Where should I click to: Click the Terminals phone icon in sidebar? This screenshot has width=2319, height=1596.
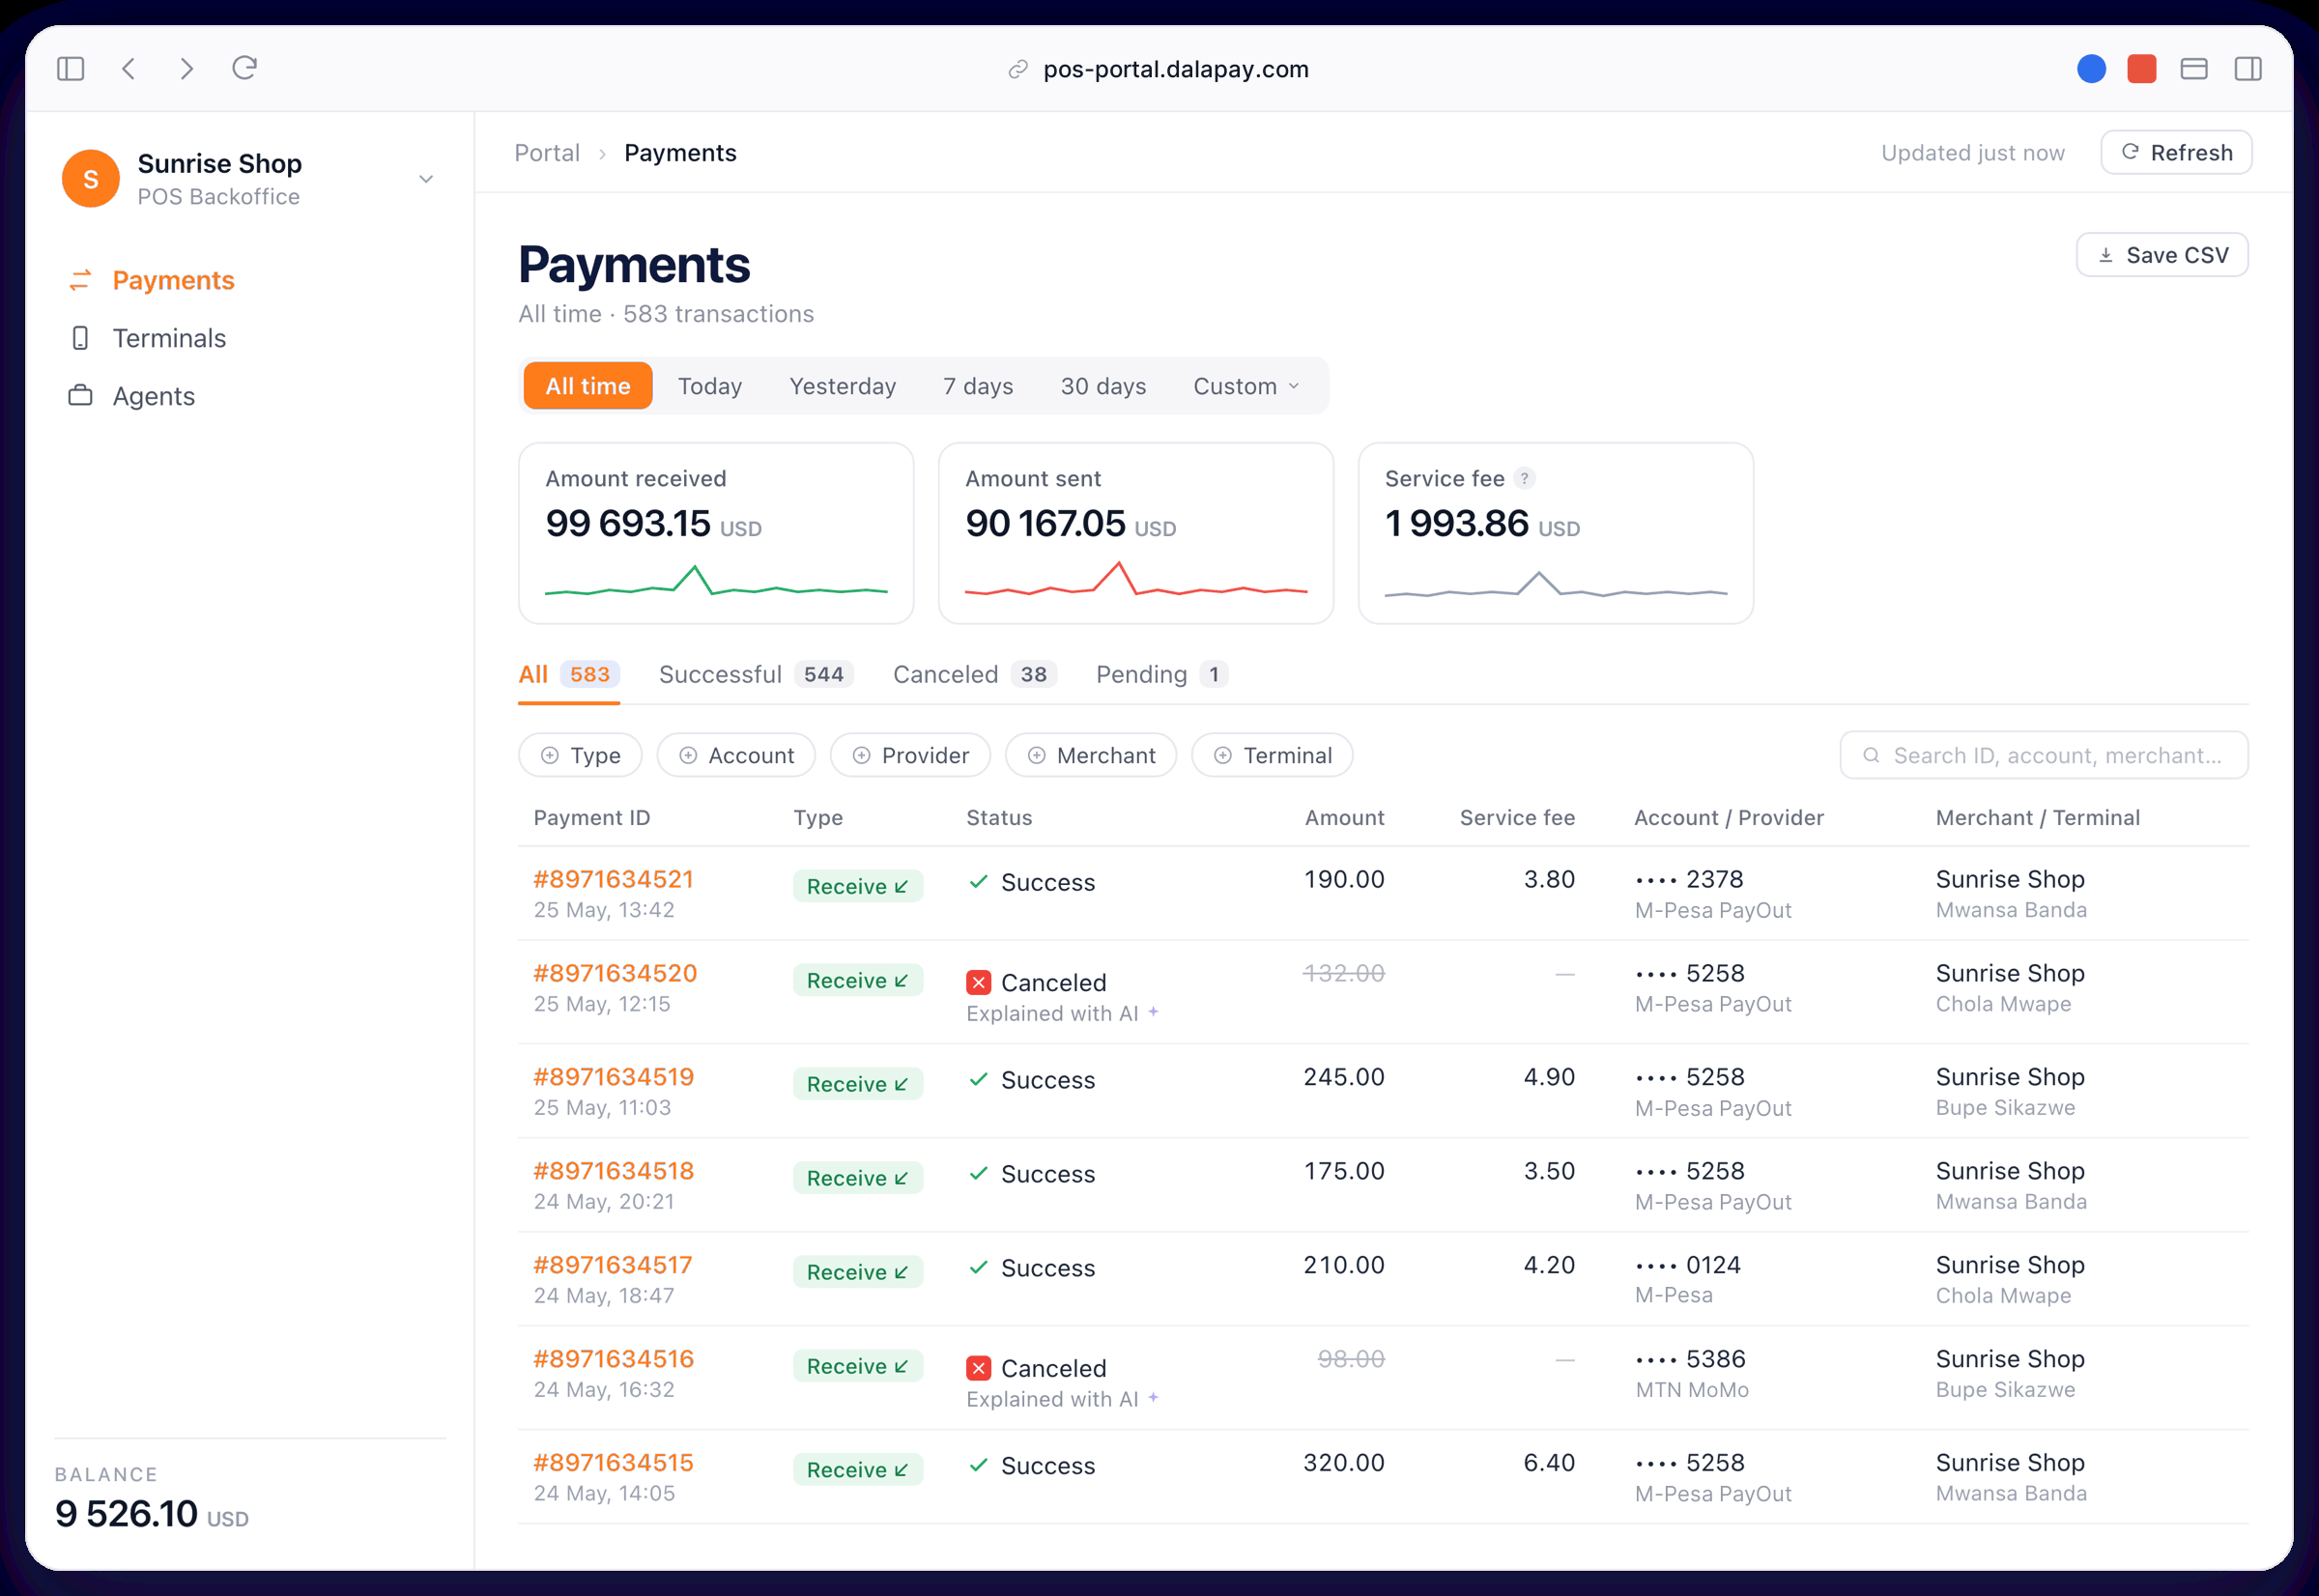[80, 338]
